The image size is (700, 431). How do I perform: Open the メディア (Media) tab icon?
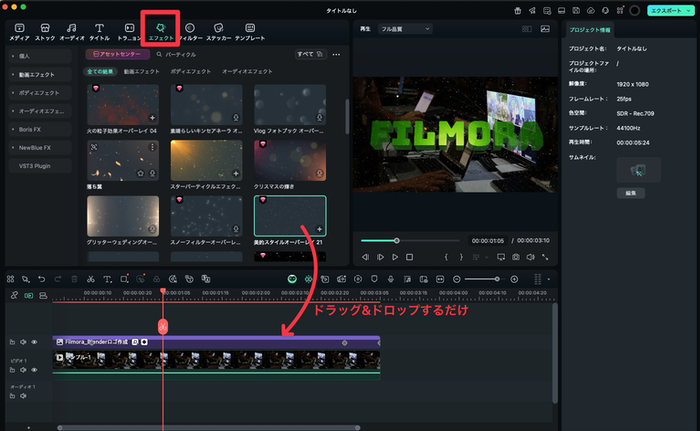coord(19,30)
